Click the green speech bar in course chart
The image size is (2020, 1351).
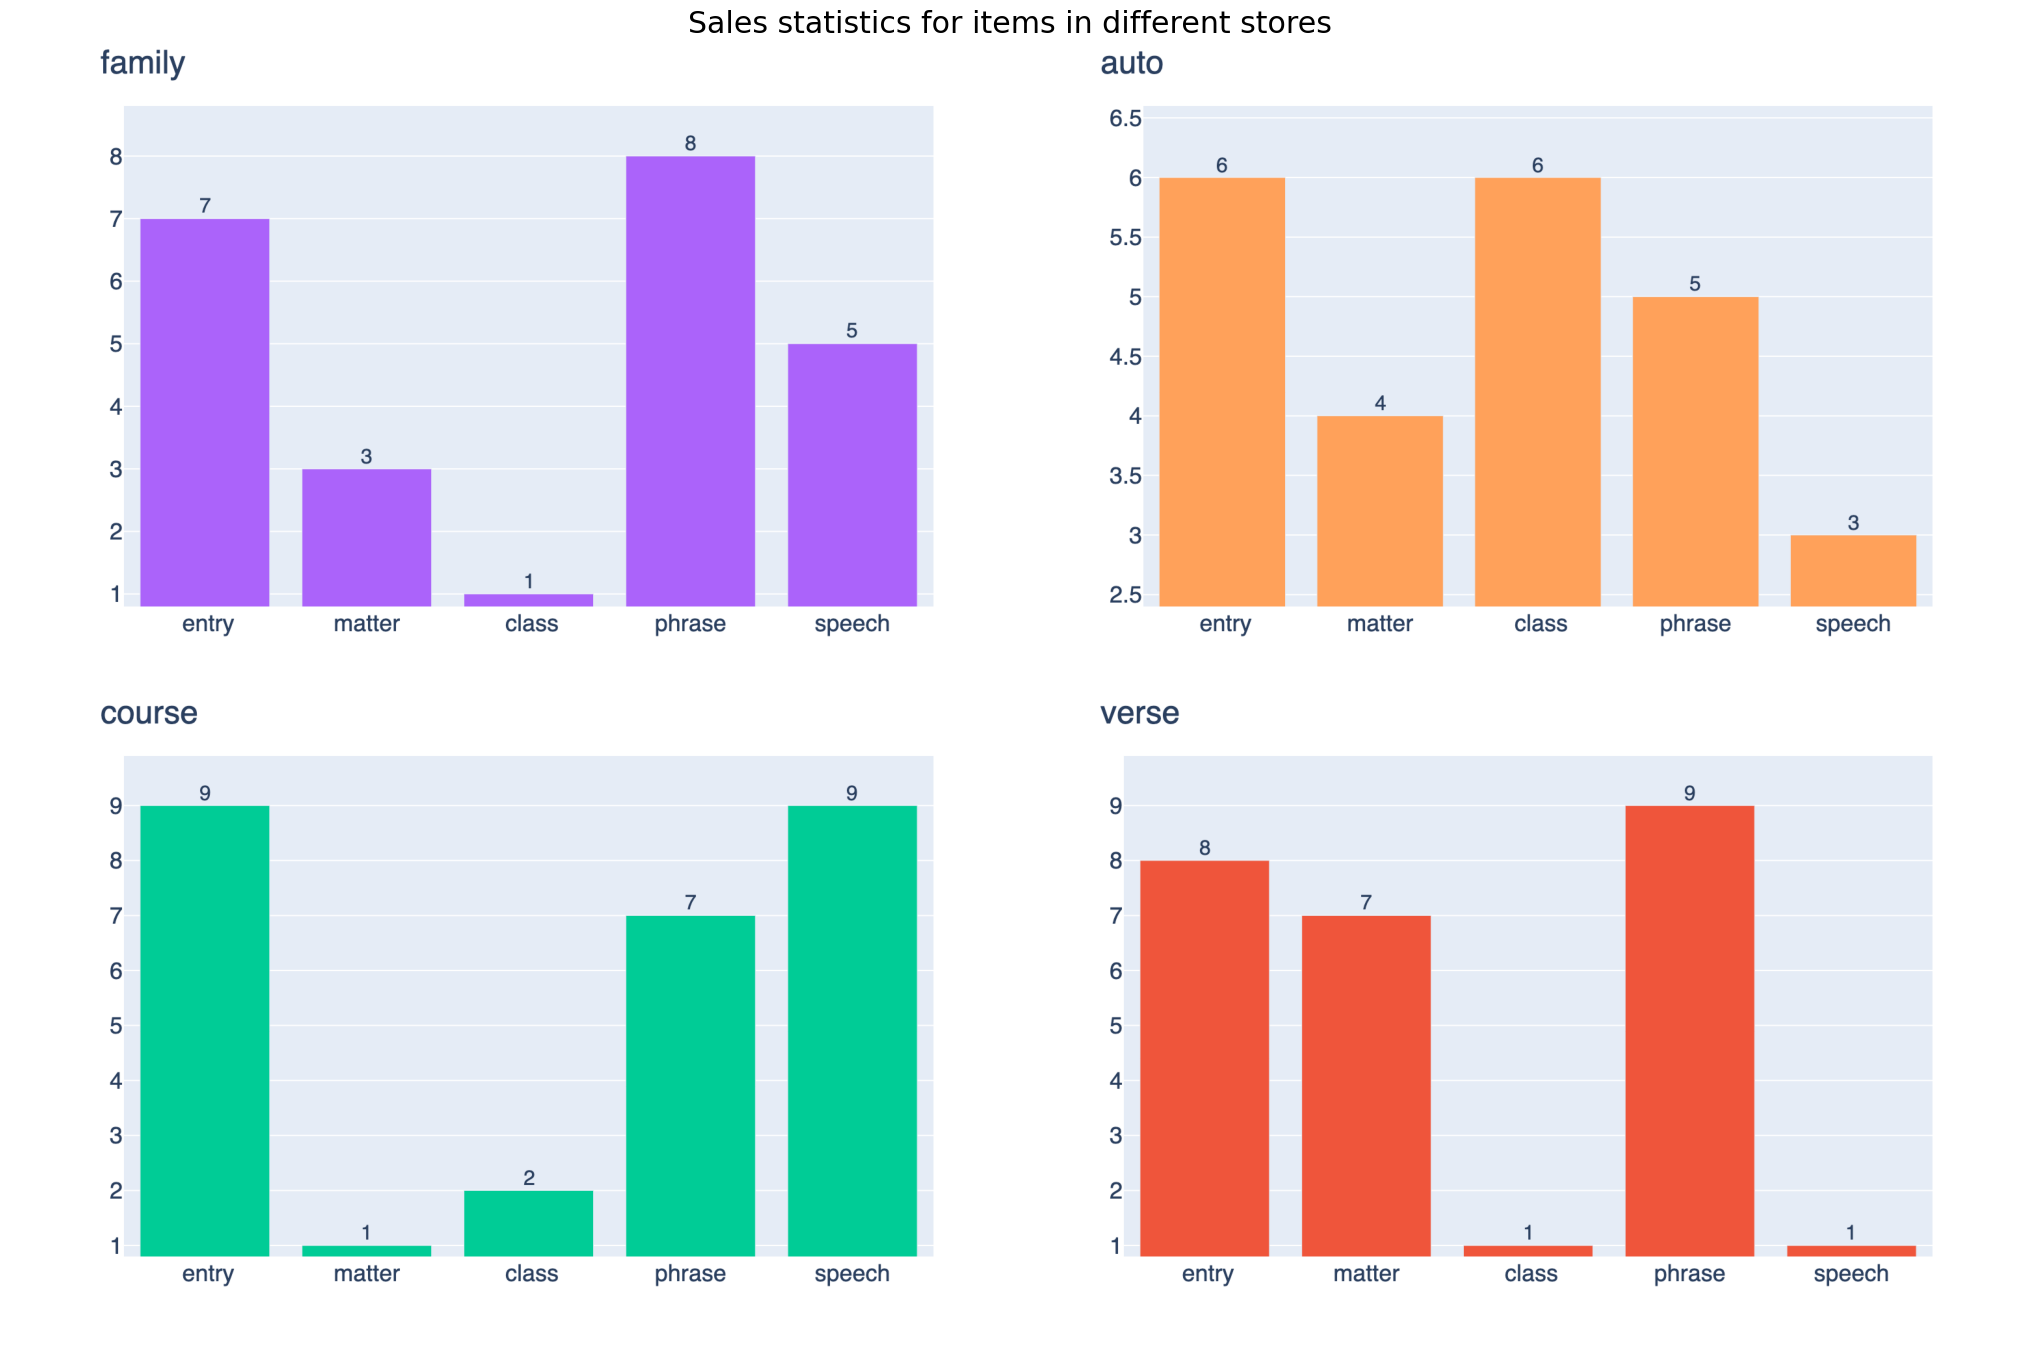[x=852, y=1030]
